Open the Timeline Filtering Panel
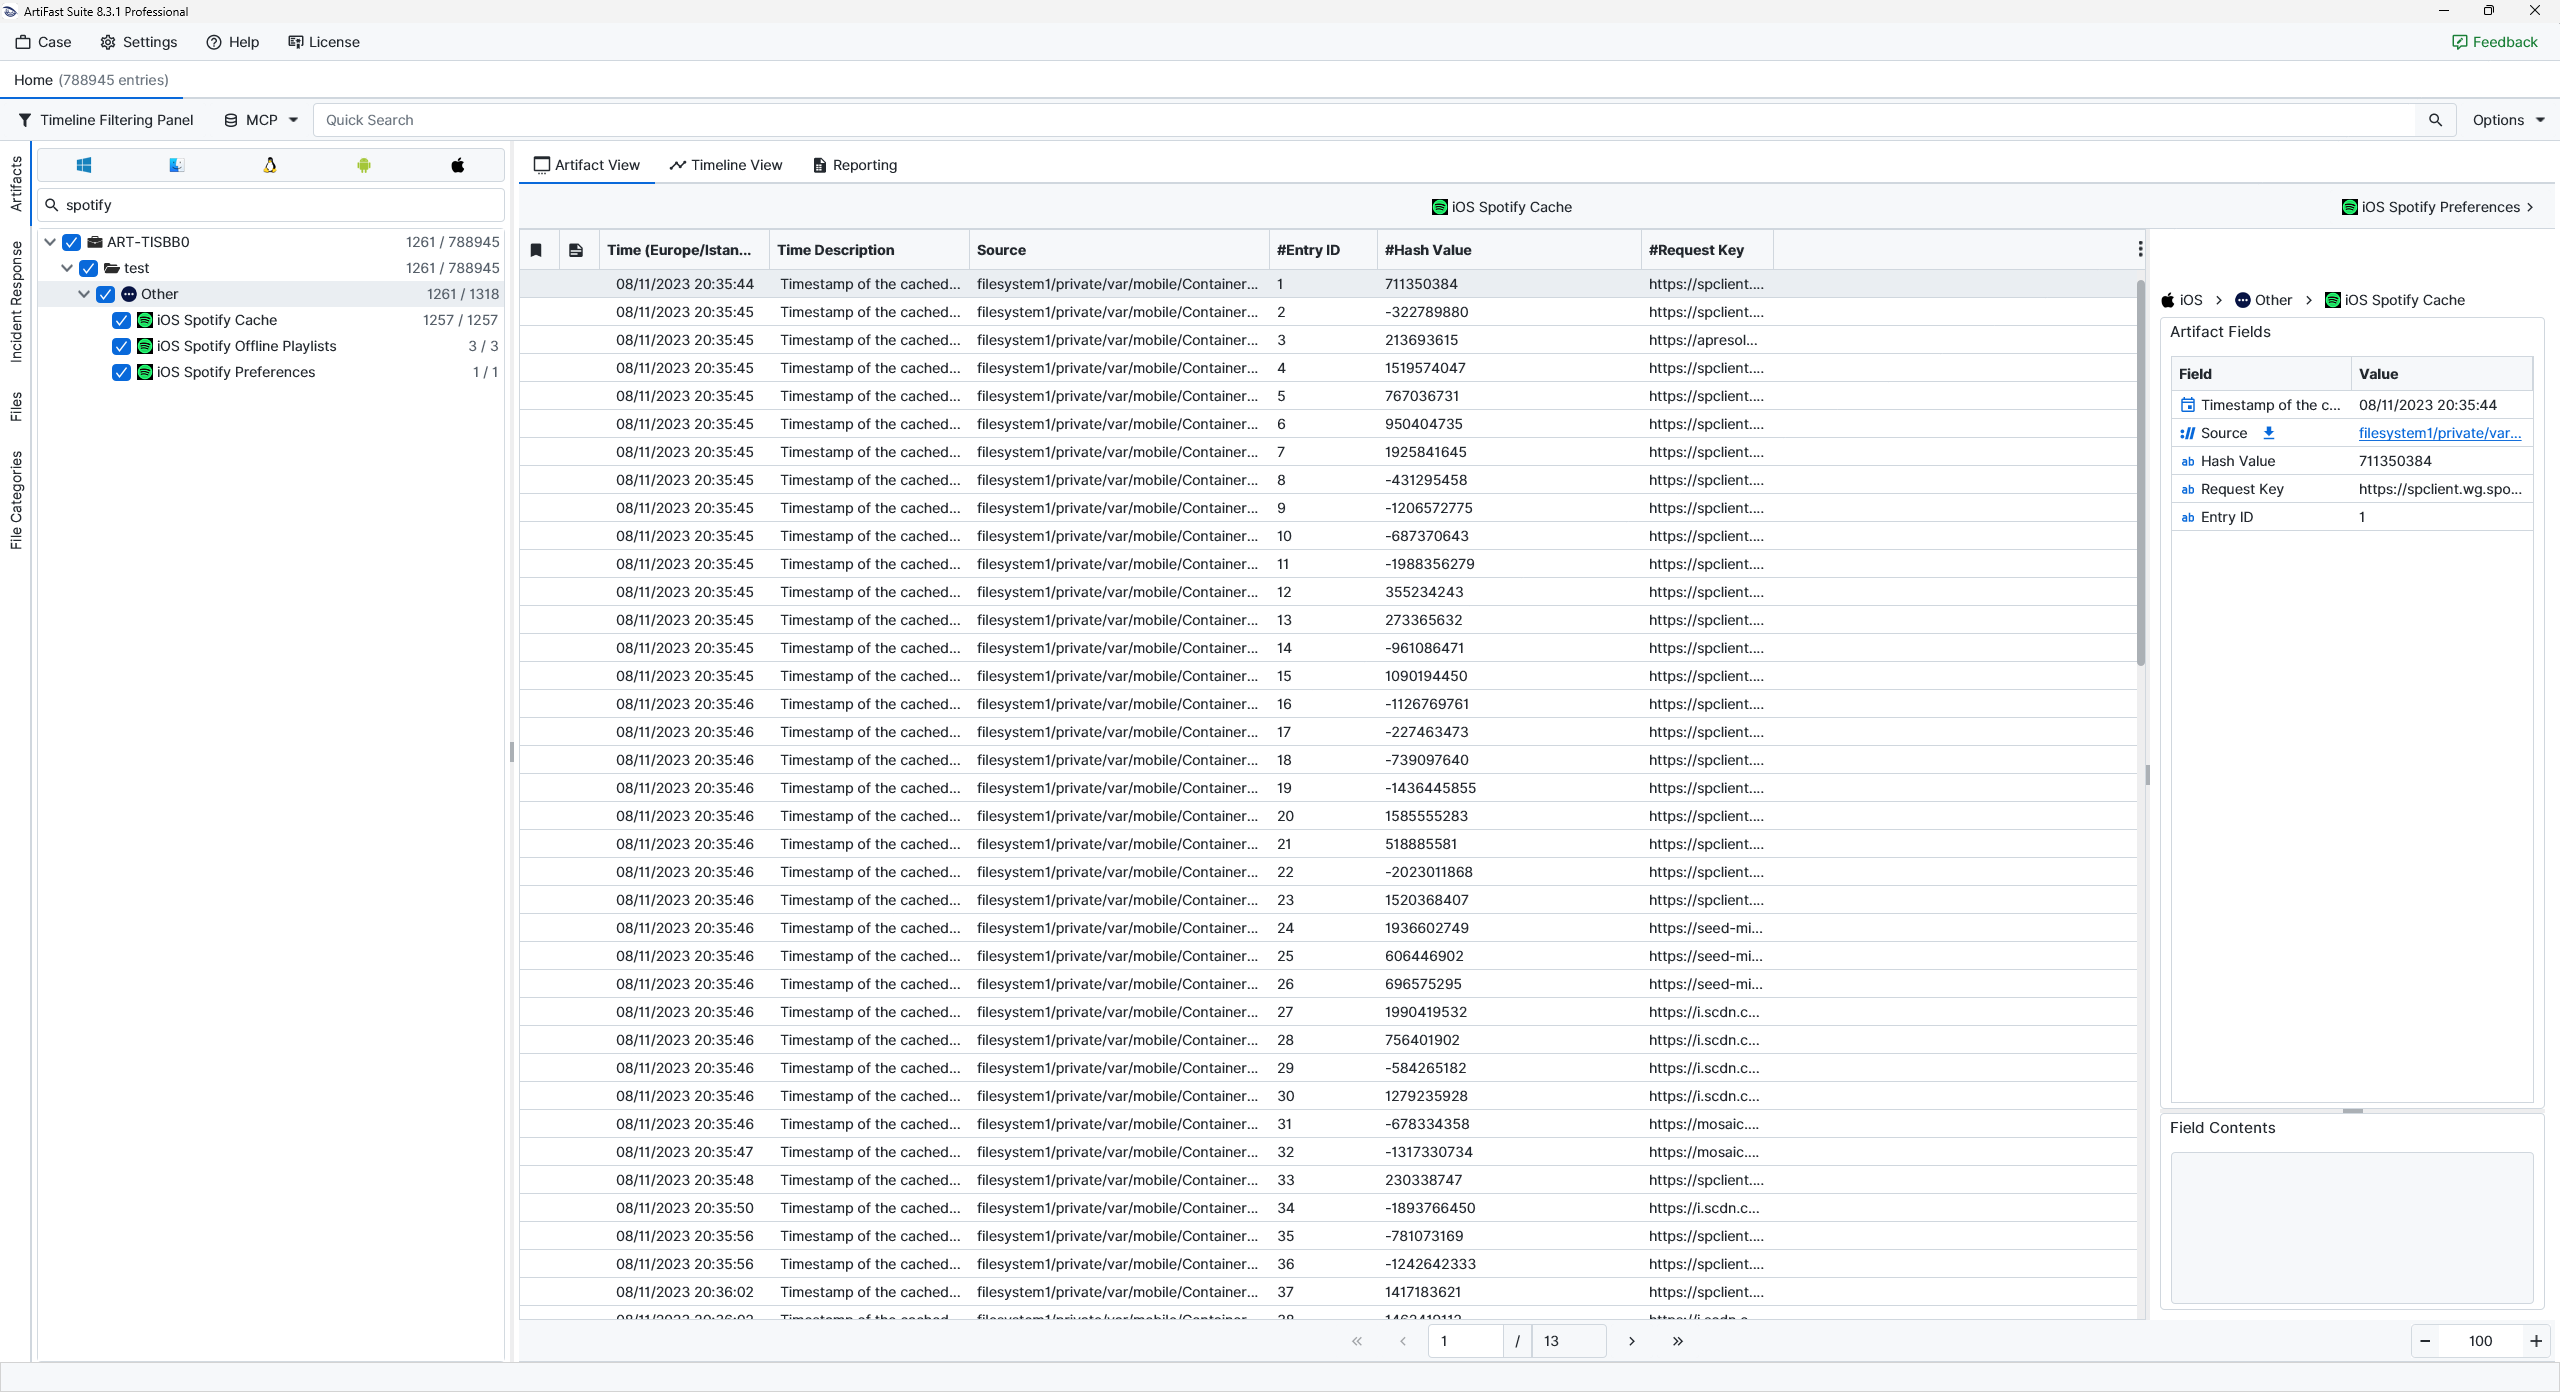The width and height of the screenshot is (2560, 1392). click(106, 120)
